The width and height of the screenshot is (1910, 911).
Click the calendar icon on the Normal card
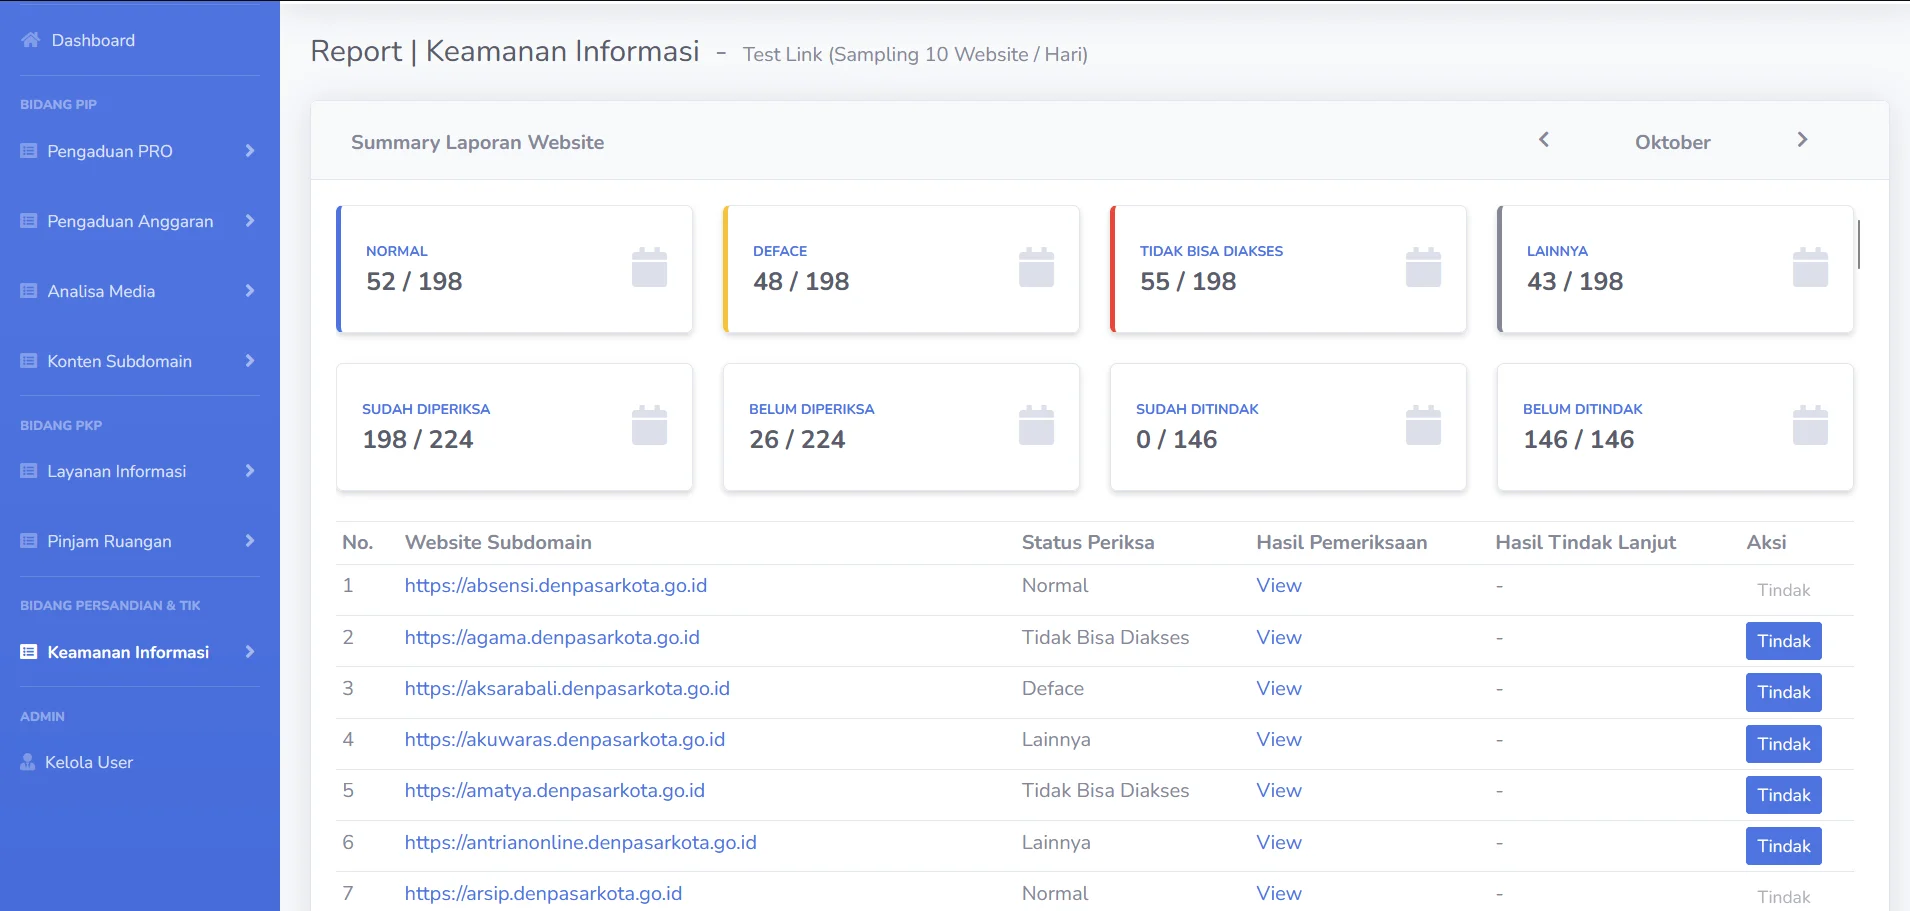coord(647,267)
